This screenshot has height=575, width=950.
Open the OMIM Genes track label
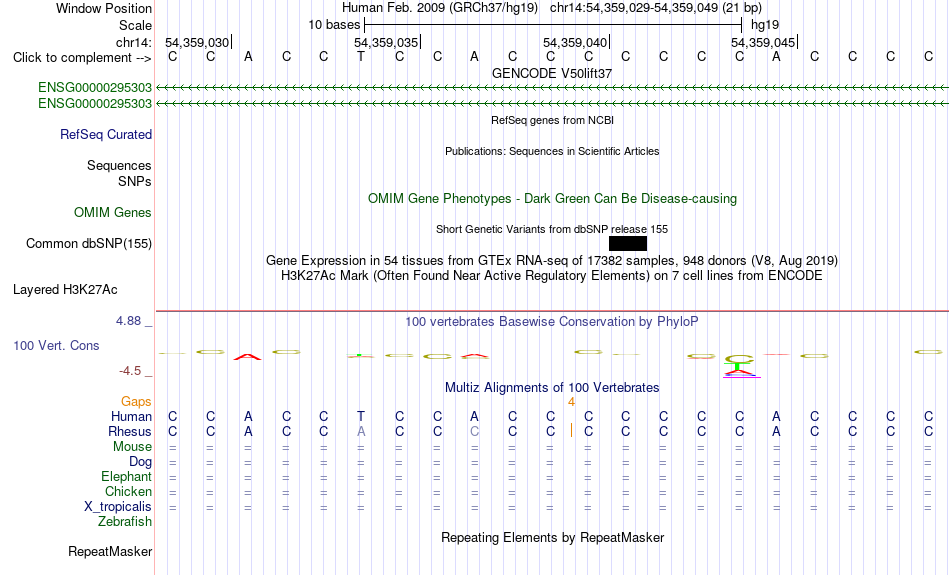pos(113,213)
